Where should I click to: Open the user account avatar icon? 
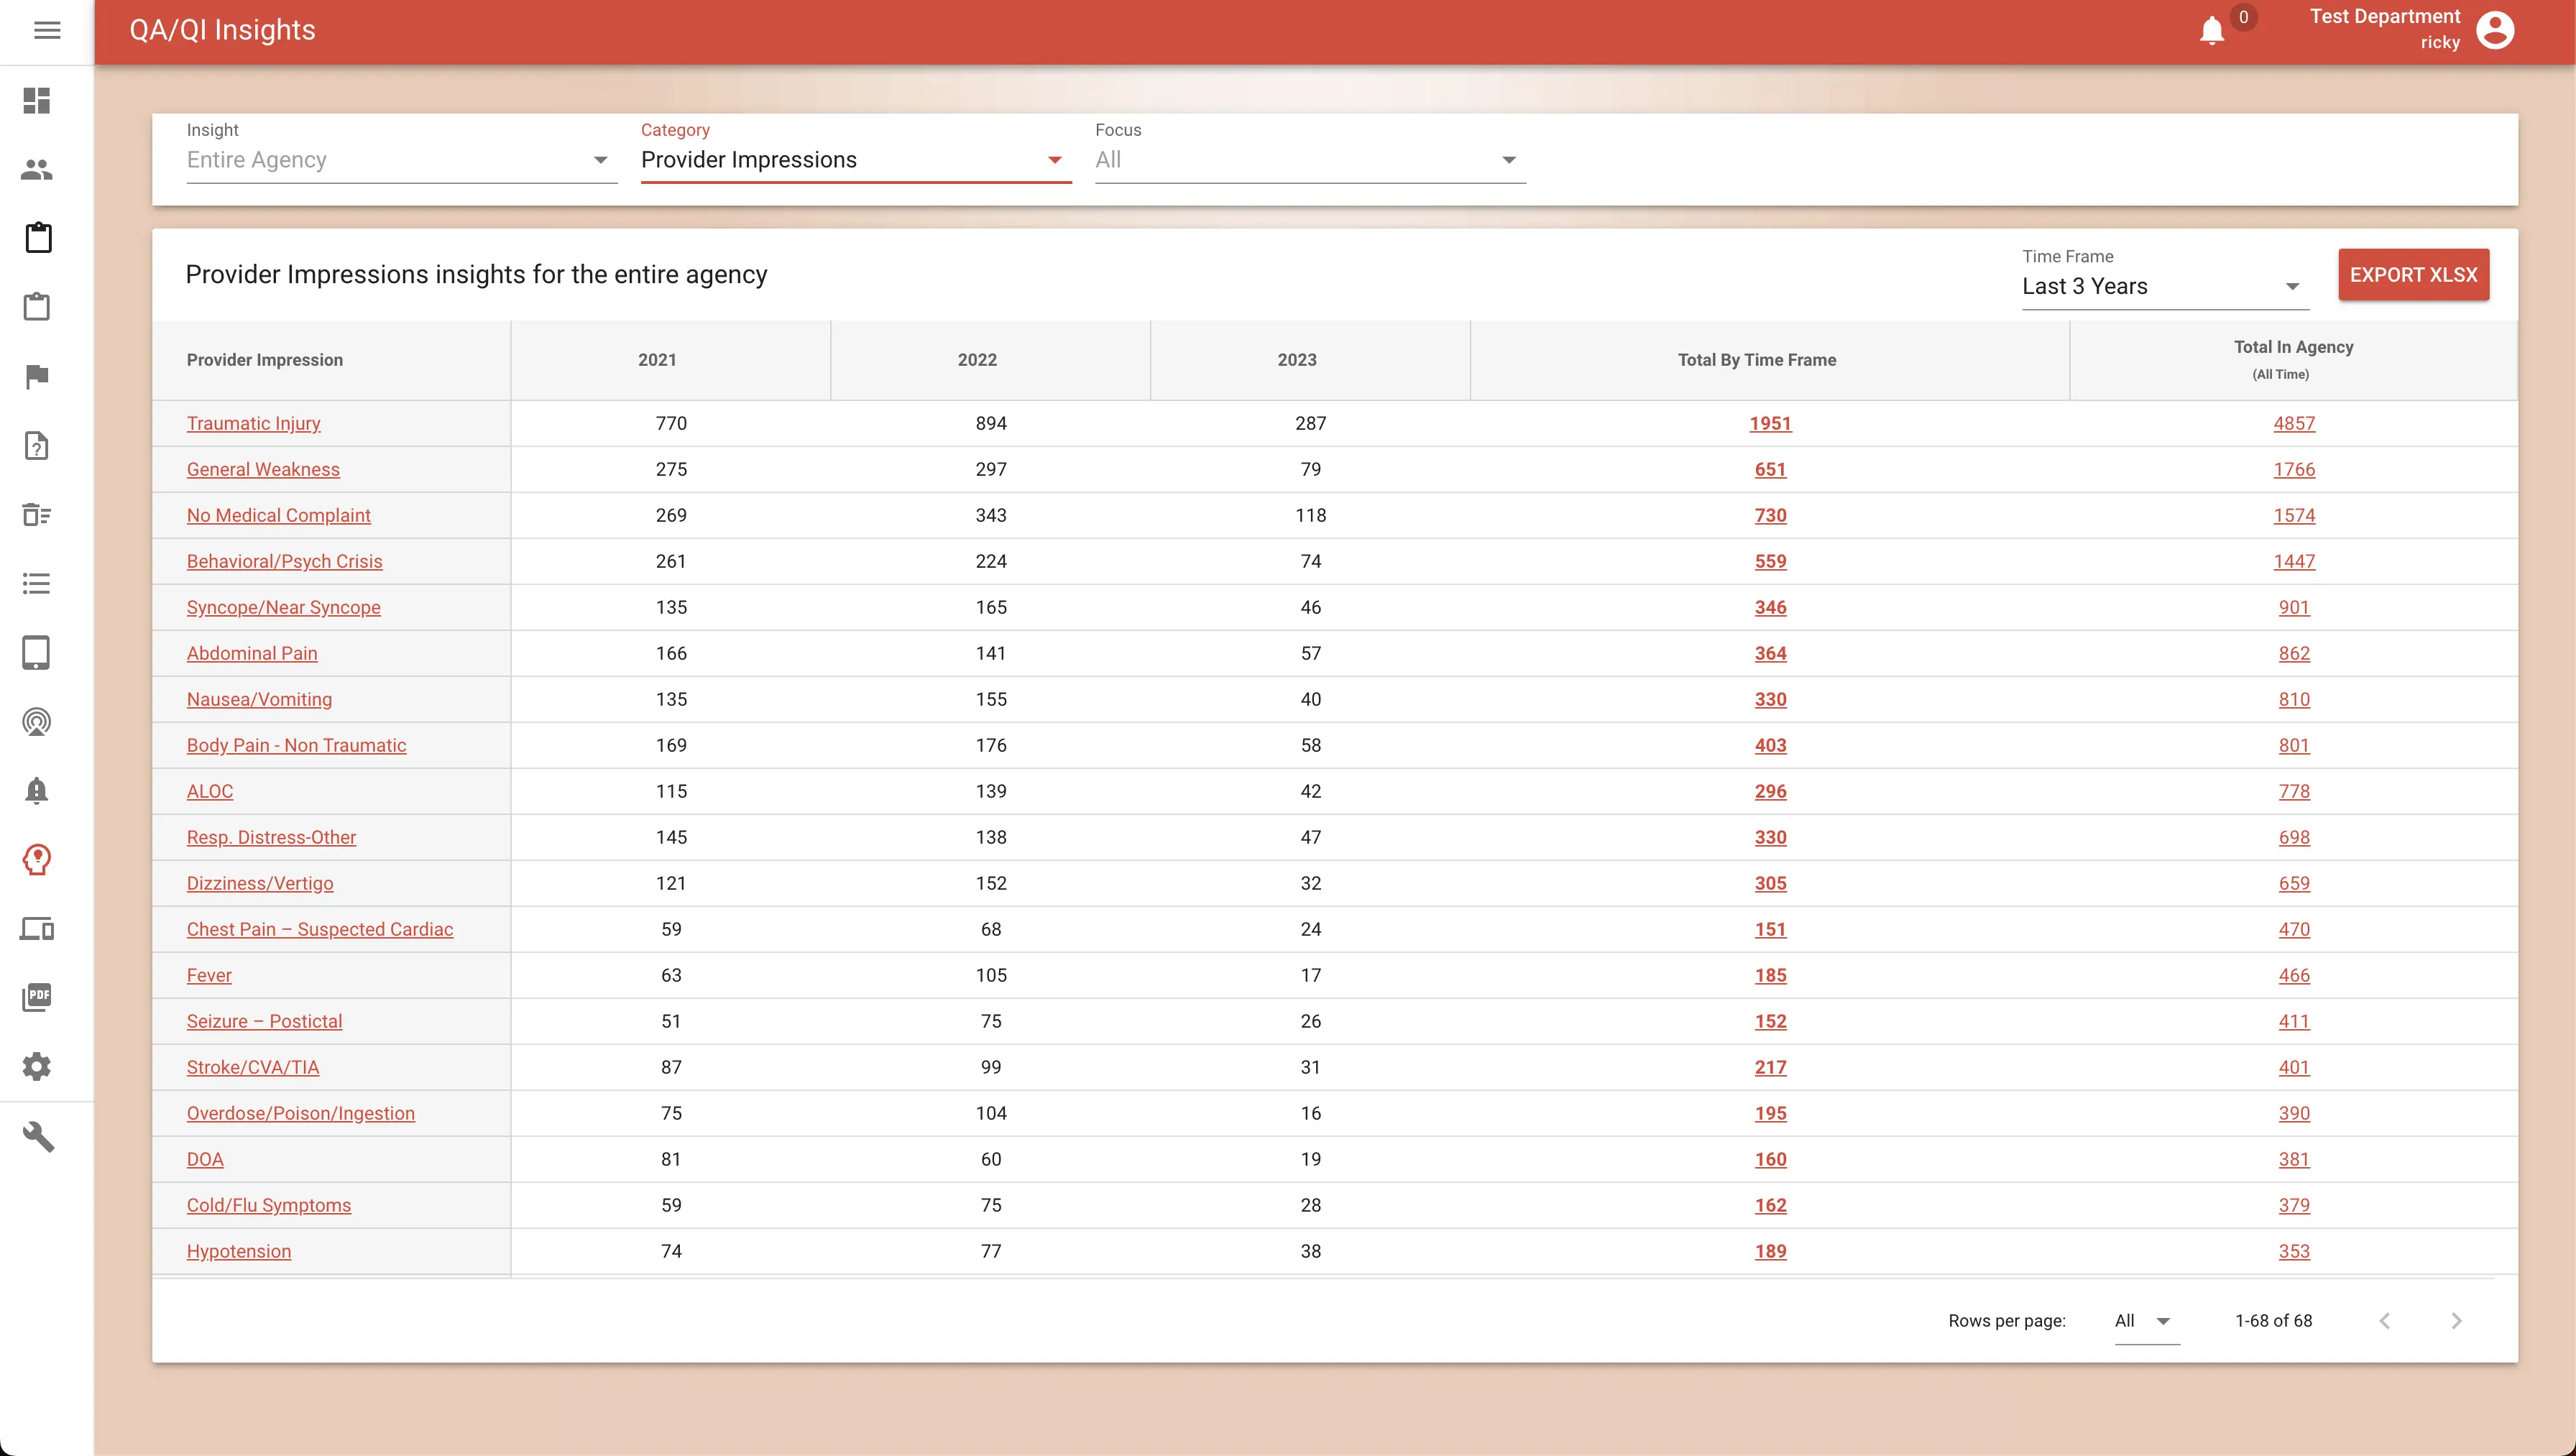tap(2495, 30)
